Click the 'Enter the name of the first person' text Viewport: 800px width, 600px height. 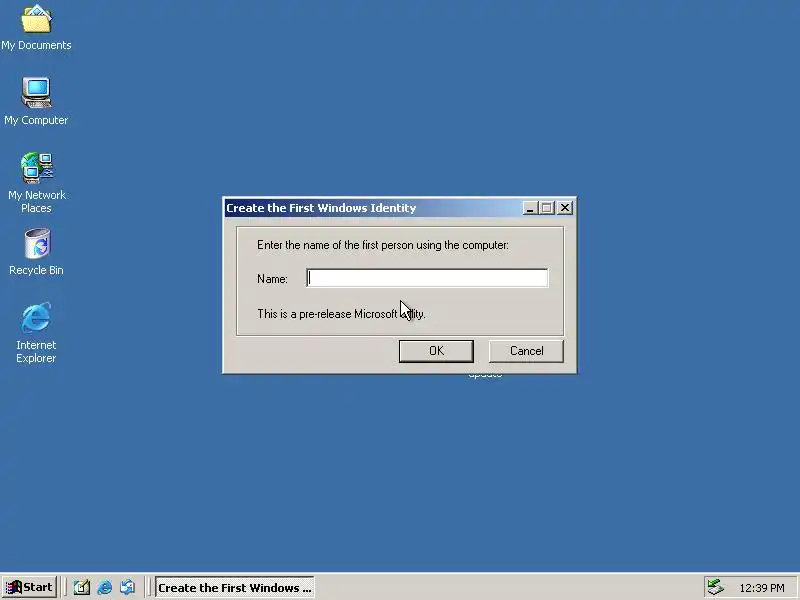point(383,245)
